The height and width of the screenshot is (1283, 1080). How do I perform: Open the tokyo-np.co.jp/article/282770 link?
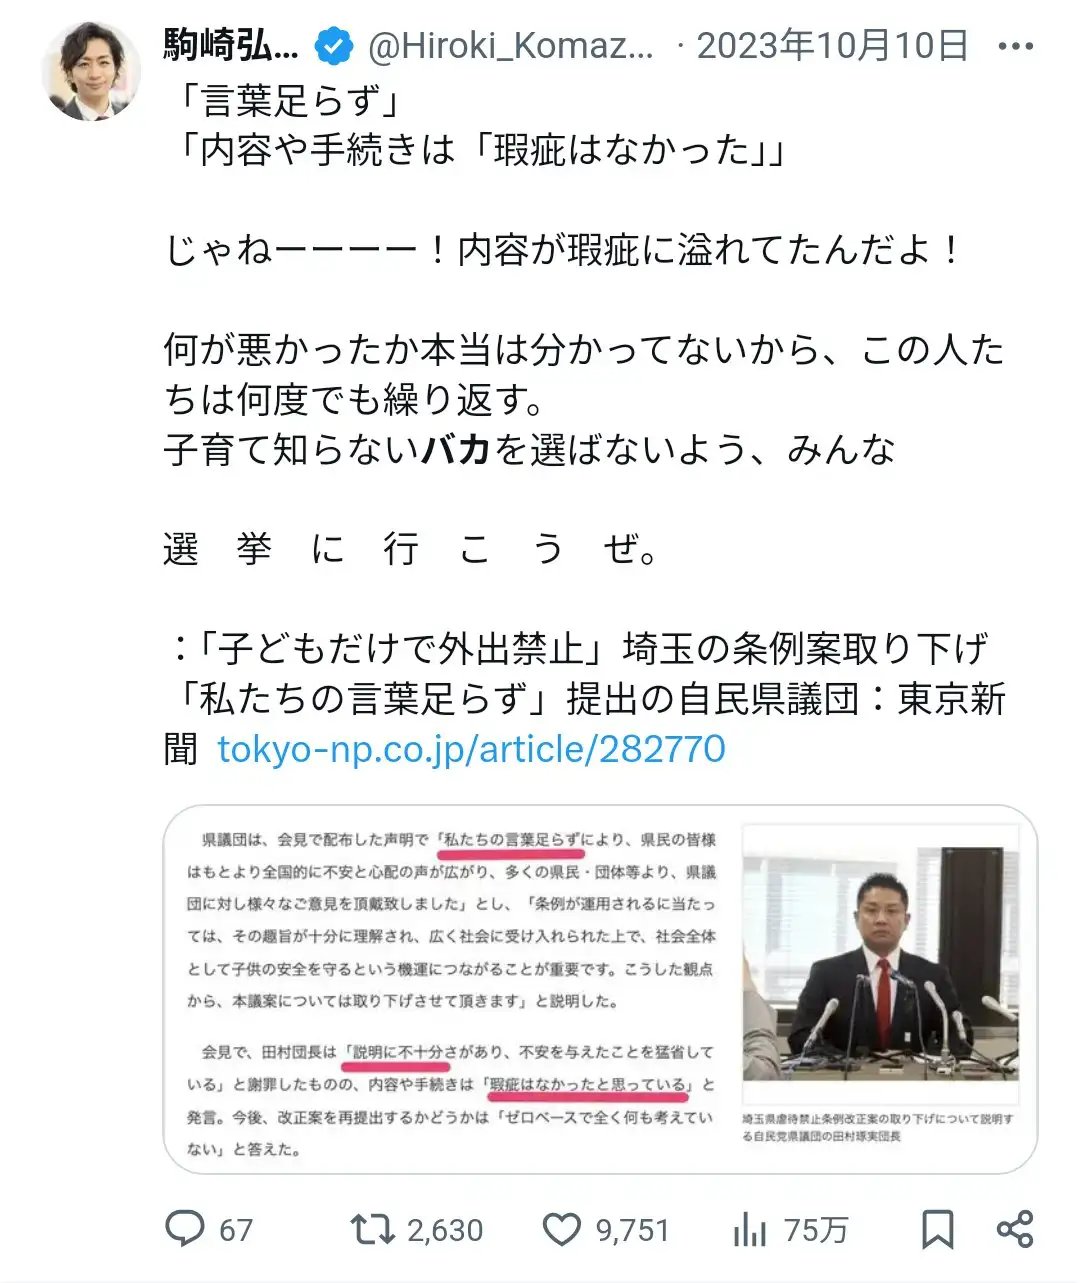(x=471, y=749)
